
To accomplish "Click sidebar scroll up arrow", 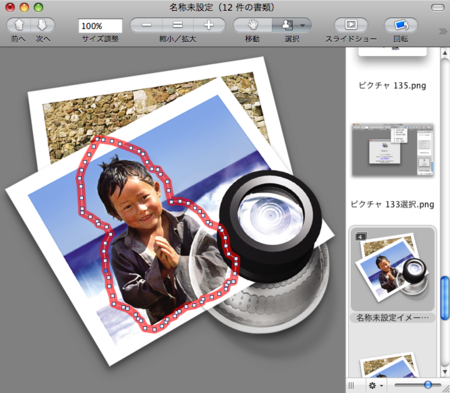I will pyautogui.click(x=445, y=53).
